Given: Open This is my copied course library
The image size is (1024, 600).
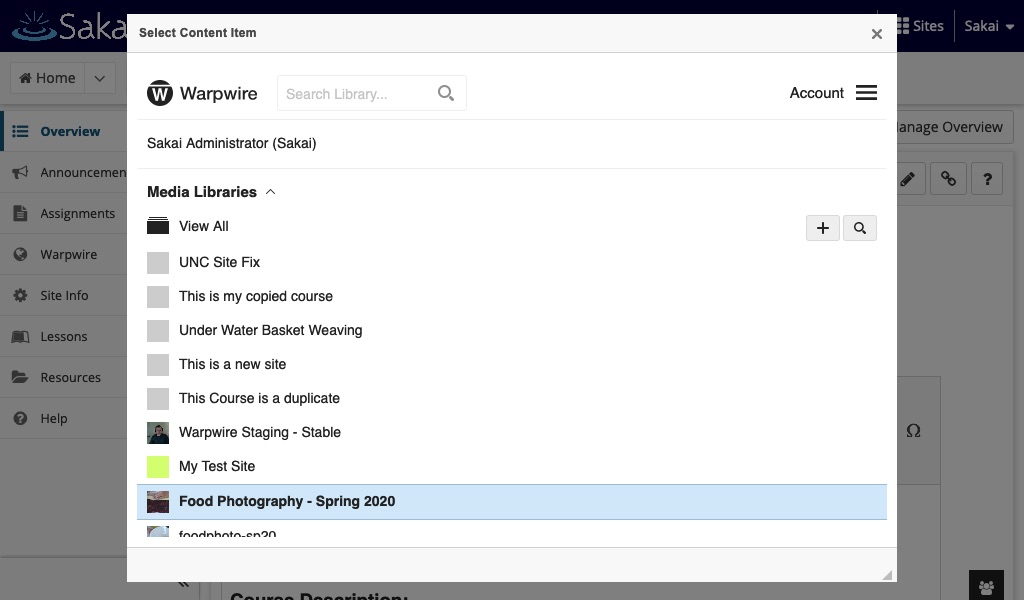Looking at the screenshot, I should (x=256, y=296).
